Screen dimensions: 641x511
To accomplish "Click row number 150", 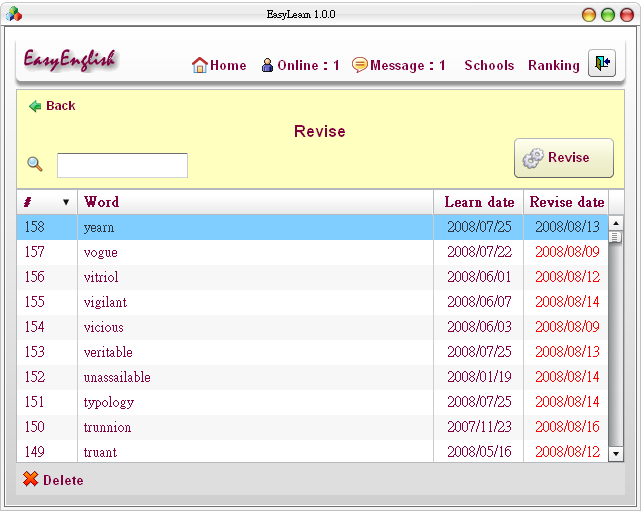I will (34, 426).
